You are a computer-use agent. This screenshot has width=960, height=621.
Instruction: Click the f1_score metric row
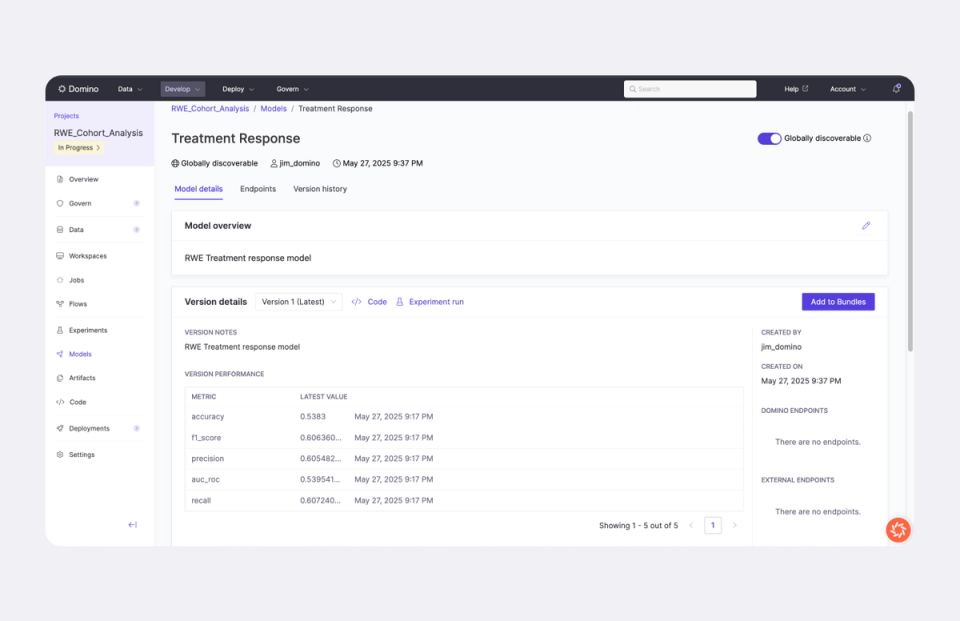(x=464, y=438)
